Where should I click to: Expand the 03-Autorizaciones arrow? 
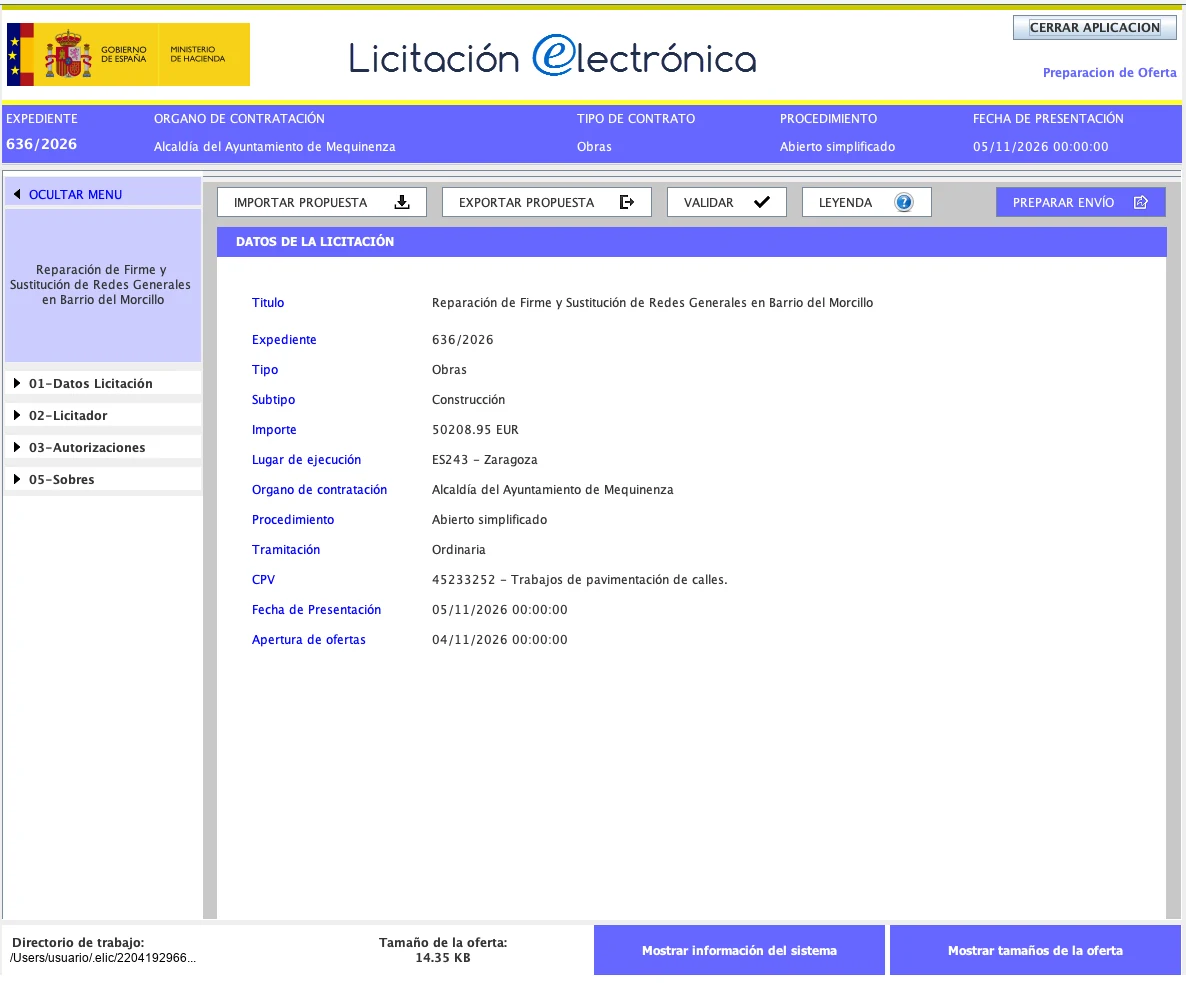click(x=17, y=447)
